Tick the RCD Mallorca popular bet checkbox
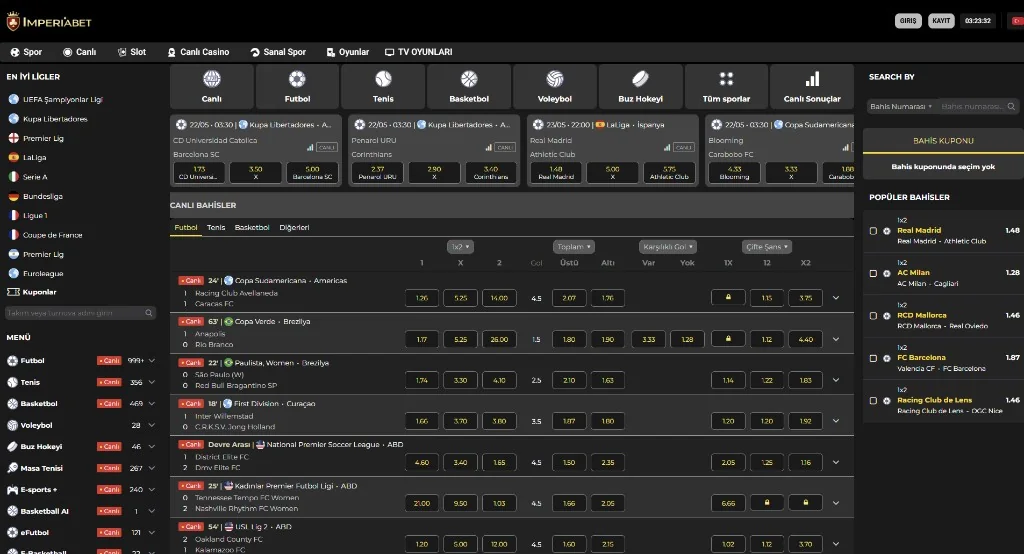1024x554 pixels. (x=873, y=316)
